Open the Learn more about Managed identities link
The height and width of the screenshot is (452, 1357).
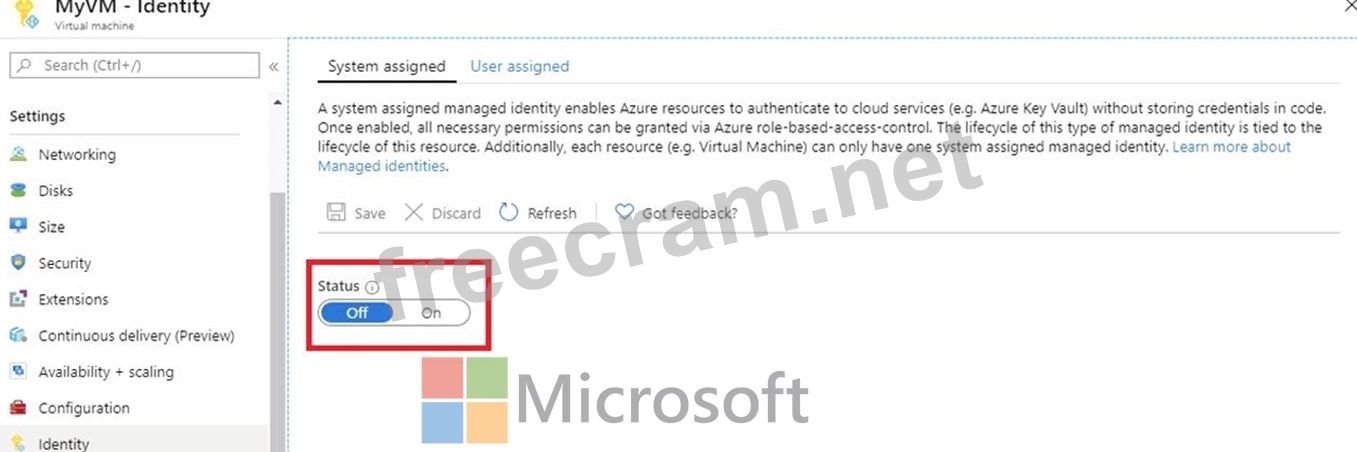(x=1231, y=147)
